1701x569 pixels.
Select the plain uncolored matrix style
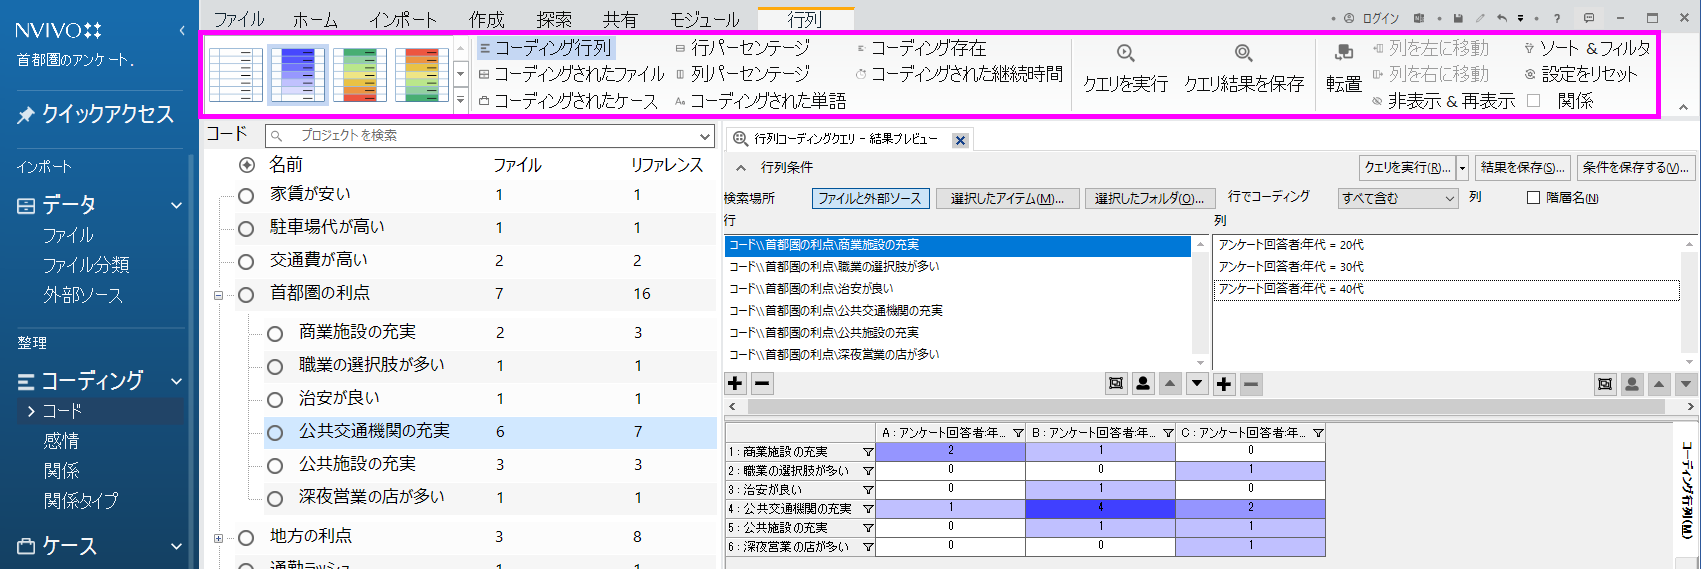(236, 74)
